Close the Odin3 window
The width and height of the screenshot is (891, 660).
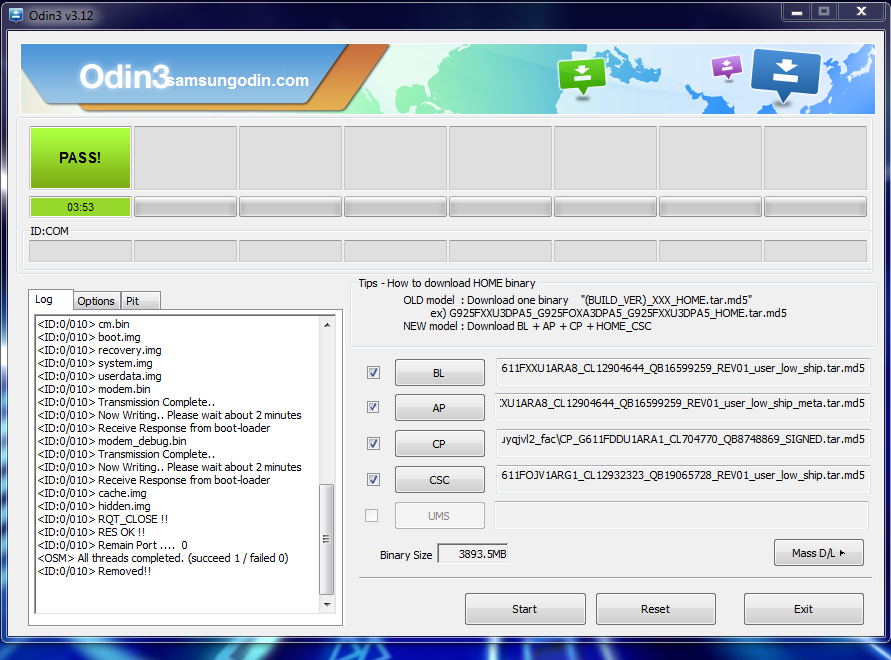[861, 11]
